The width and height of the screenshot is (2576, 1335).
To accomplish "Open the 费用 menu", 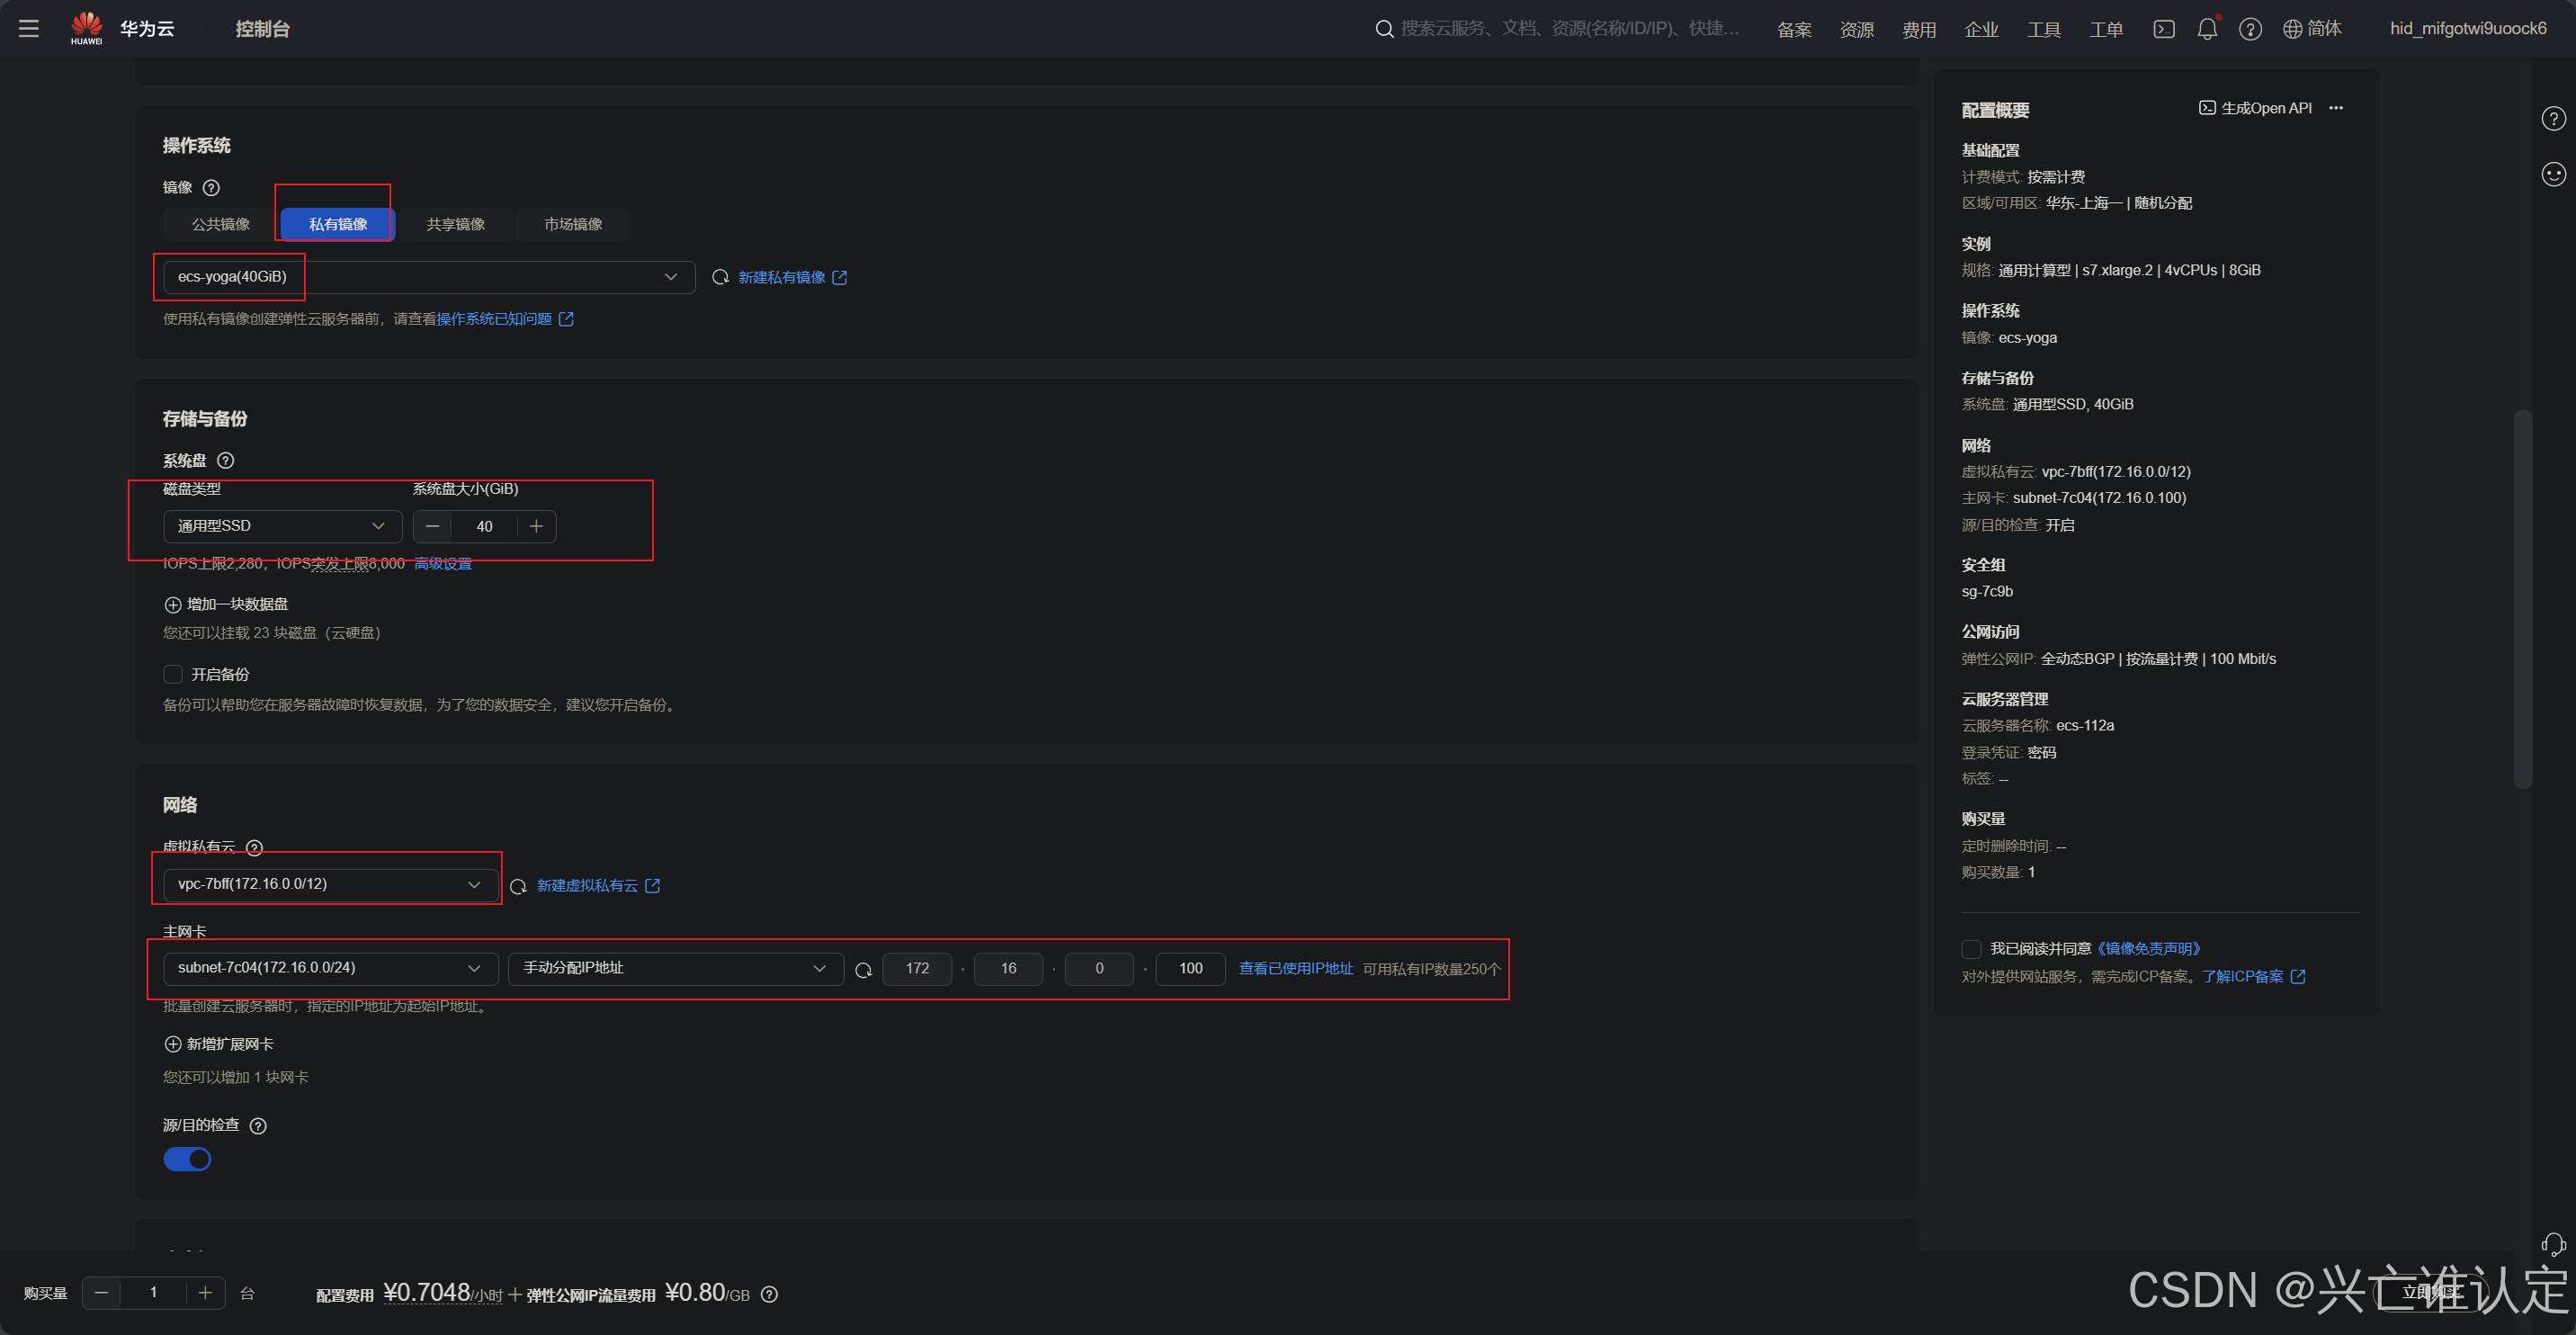I will click(x=1919, y=29).
